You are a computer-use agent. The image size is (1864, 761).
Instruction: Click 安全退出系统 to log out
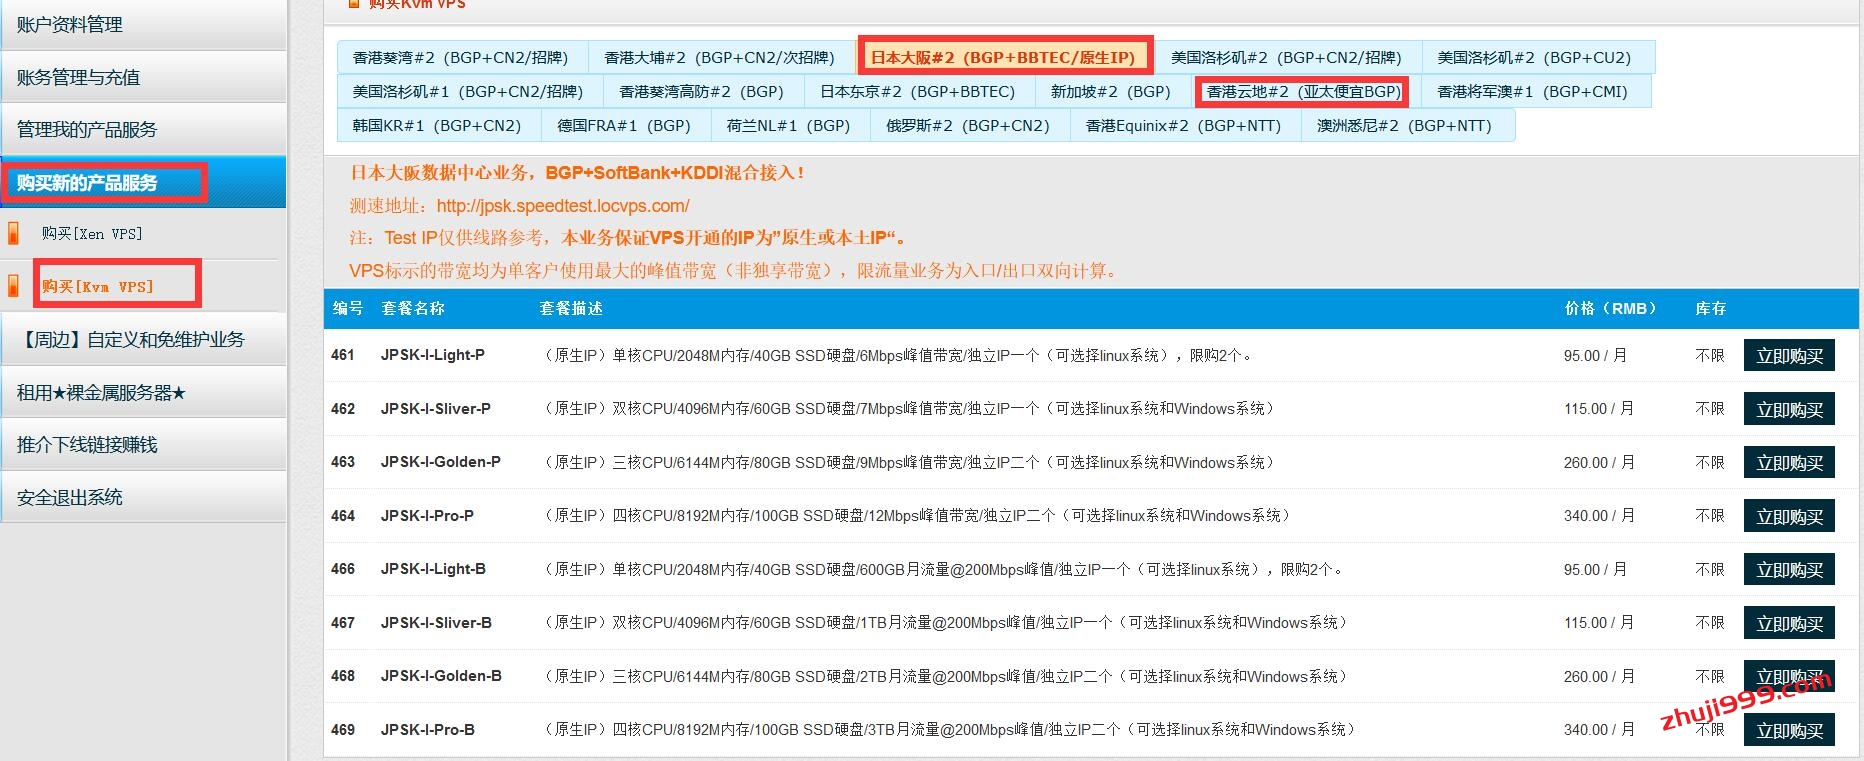tap(70, 497)
